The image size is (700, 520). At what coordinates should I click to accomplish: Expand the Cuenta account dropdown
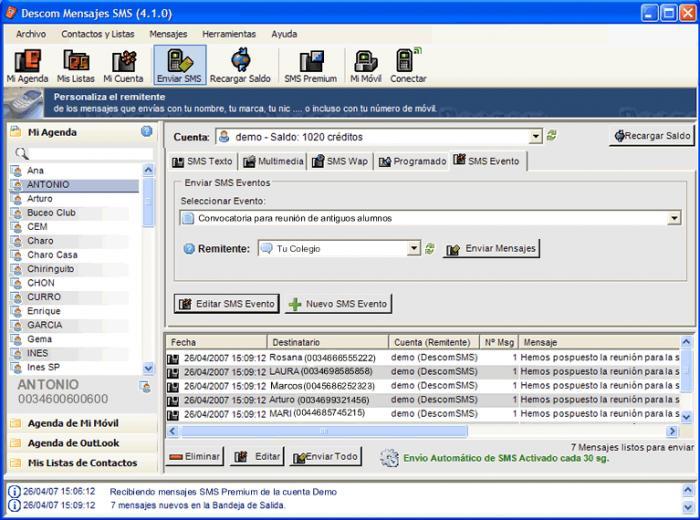pos(536,137)
